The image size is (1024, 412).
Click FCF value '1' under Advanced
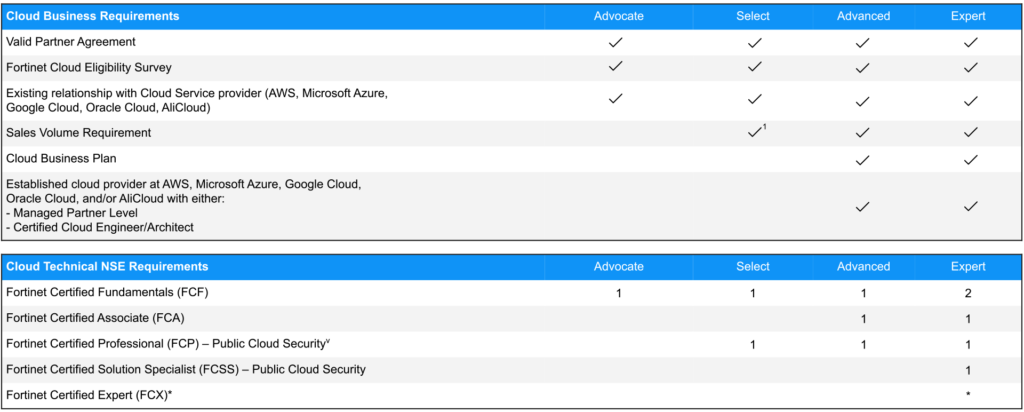point(863,293)
